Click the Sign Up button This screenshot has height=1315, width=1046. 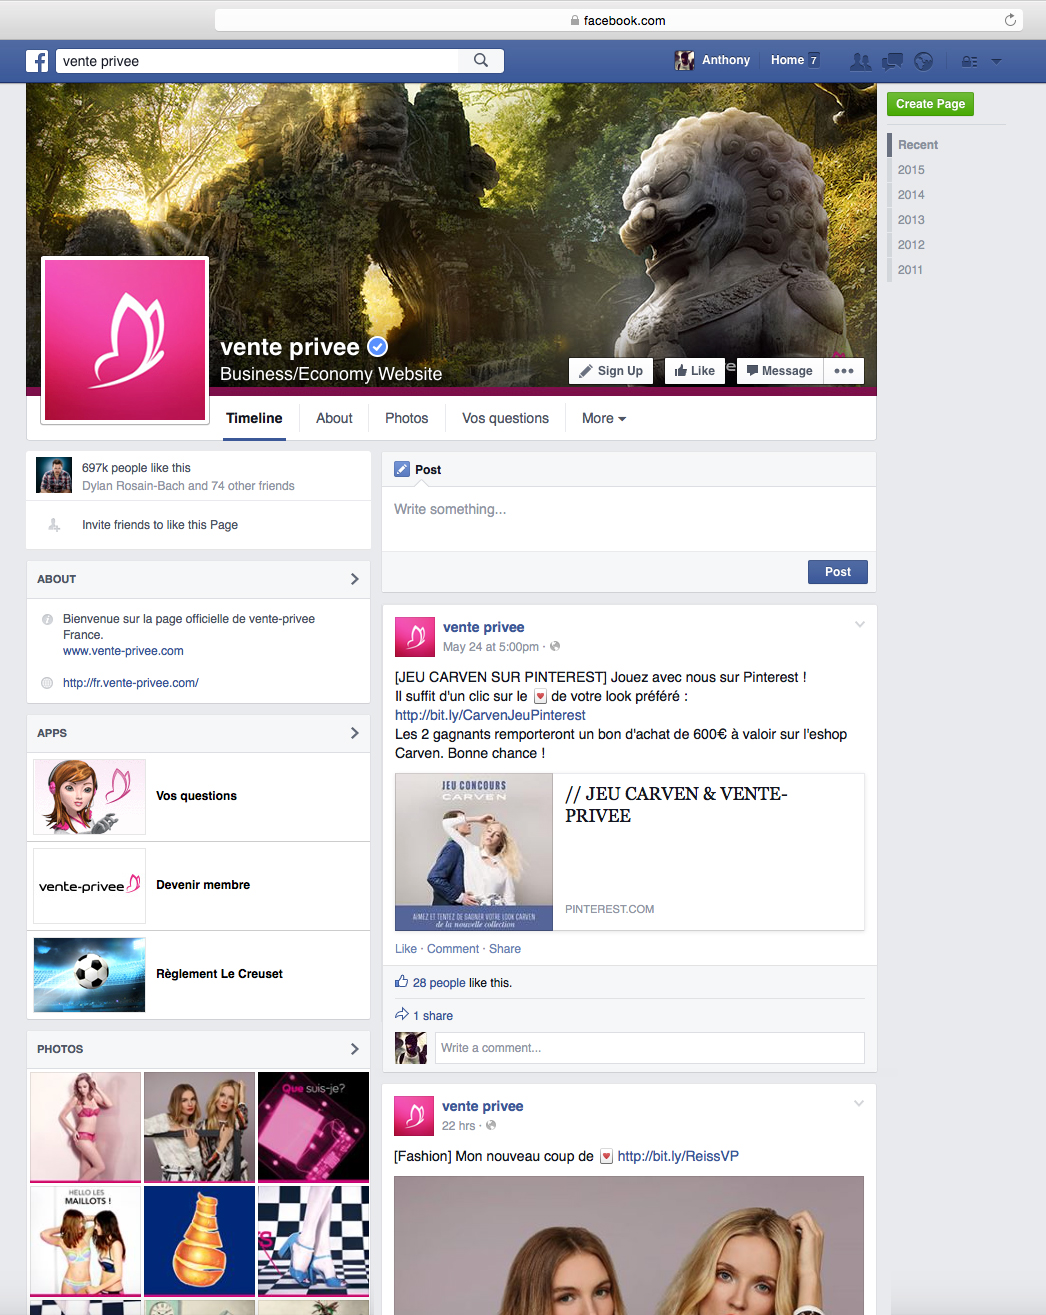click(x=611, y=371)
